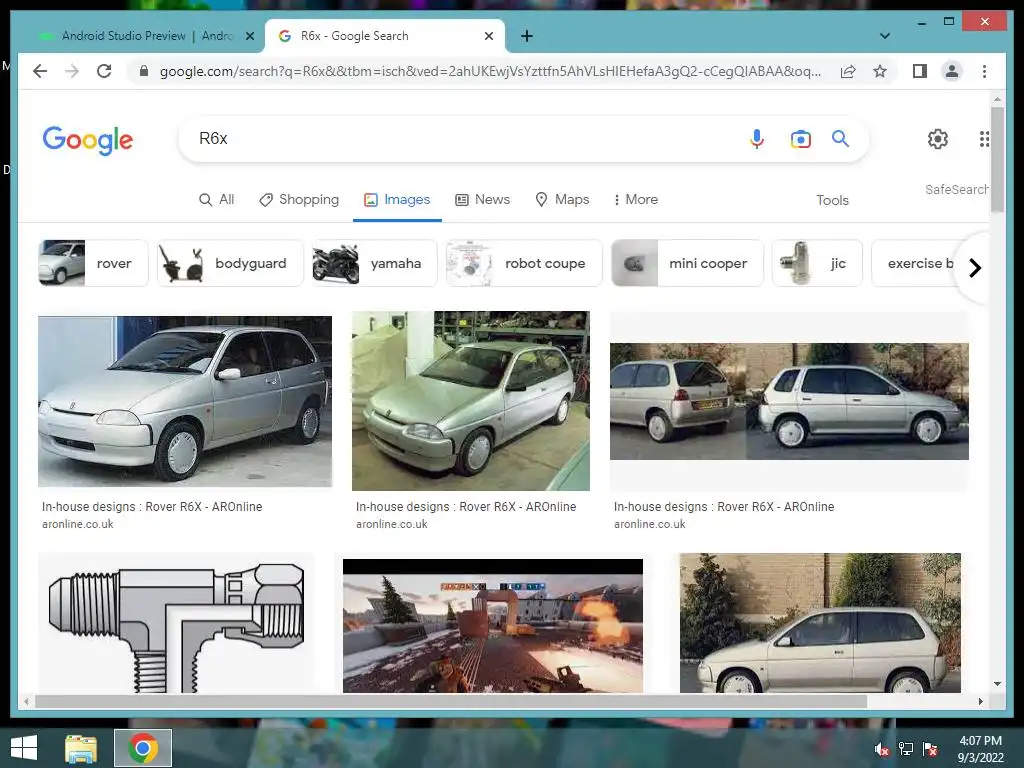Click the scroll down arrow
This screenshot has height=768, width=1024.
997,684
